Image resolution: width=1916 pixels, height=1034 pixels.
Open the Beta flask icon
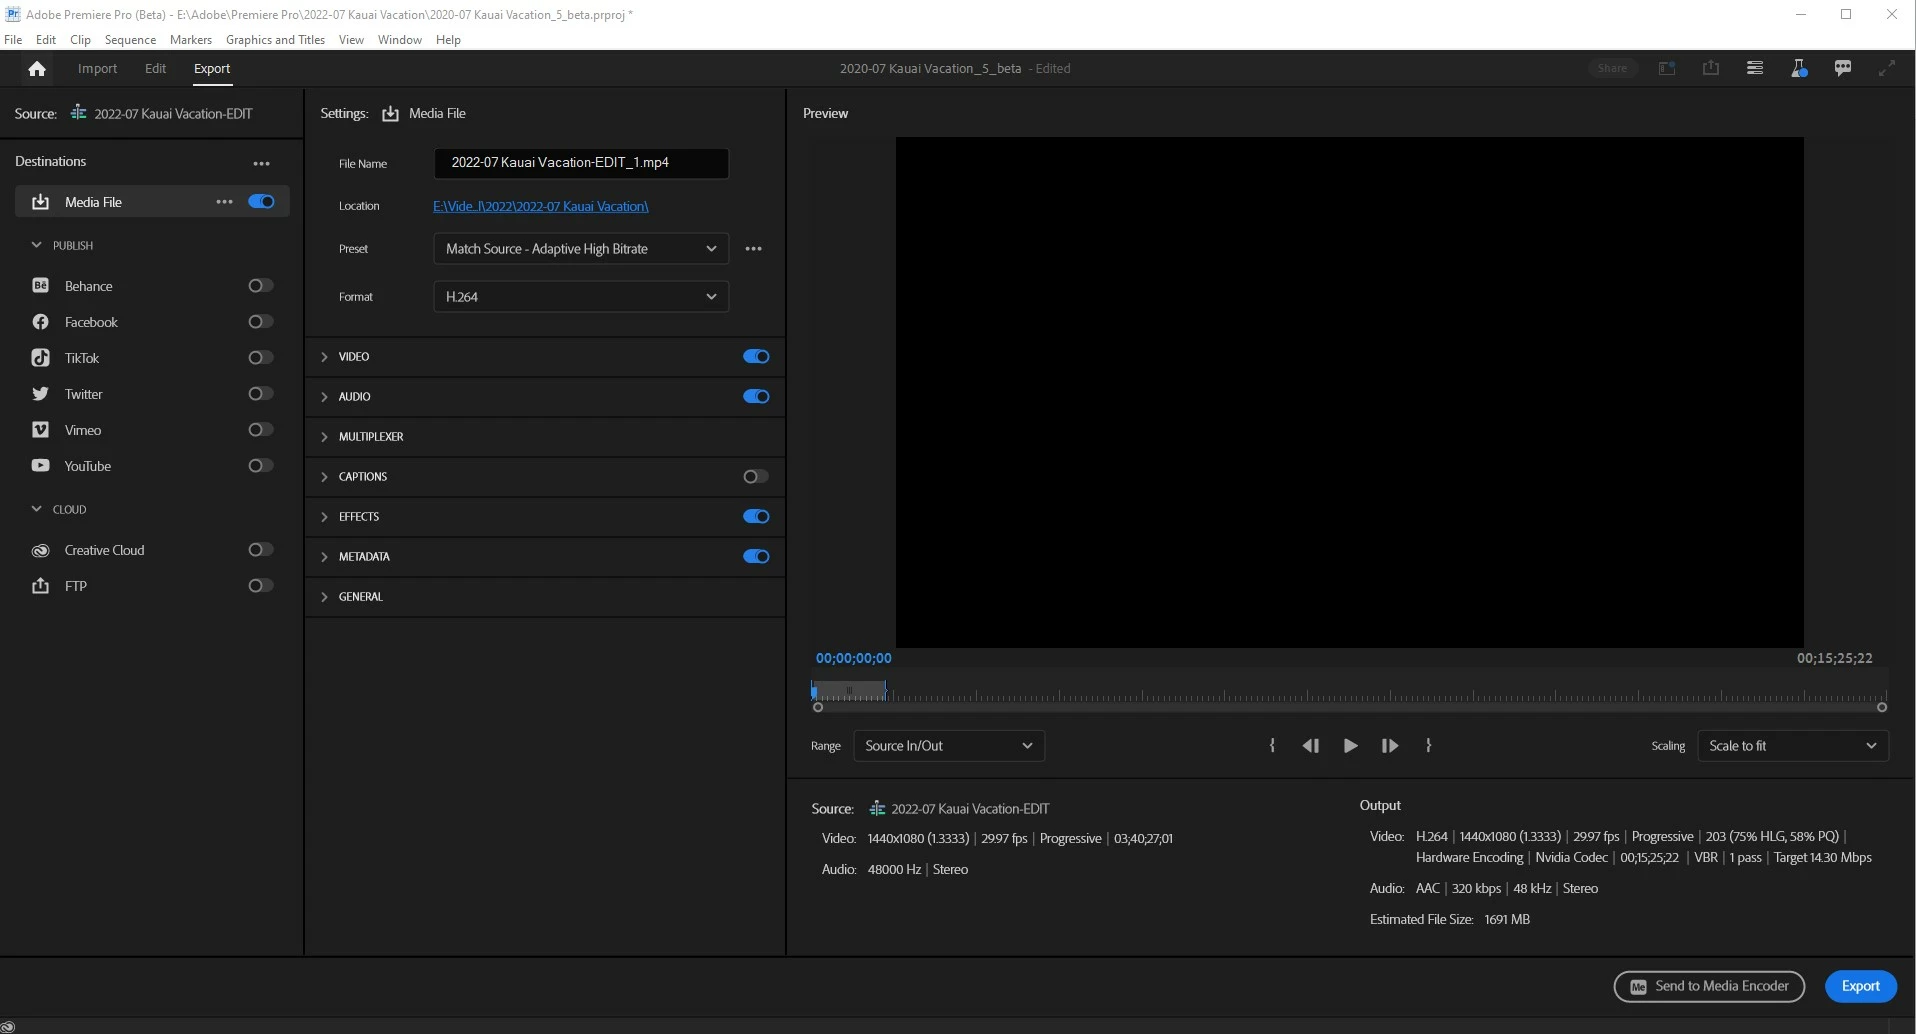1799,68
